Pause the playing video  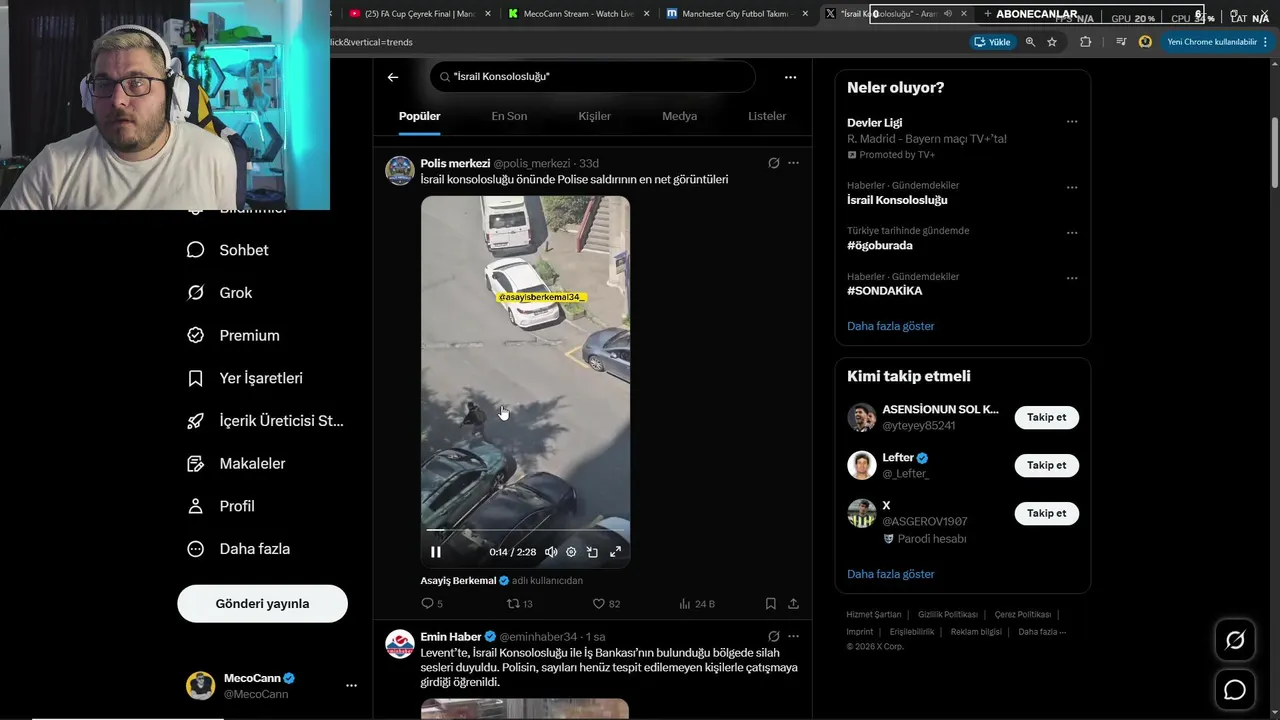pyautogui.click(x=436, y=552)
